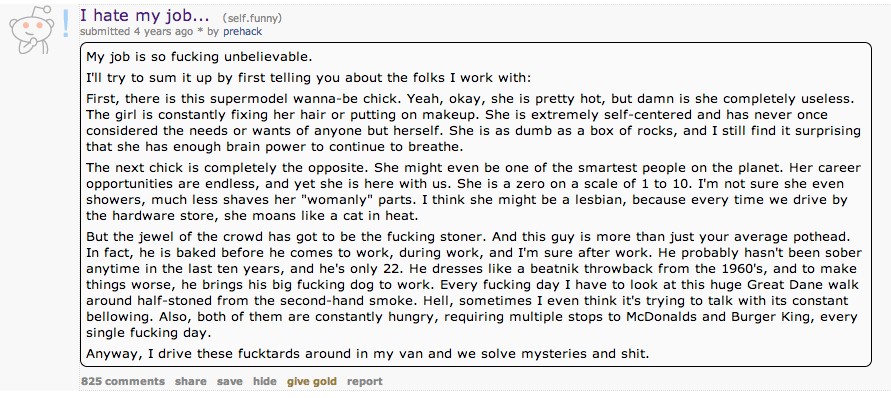This screenshot has height=398, width=891.
Task: Click the edited asterisk after the timestamp
Action: (200, 31)
